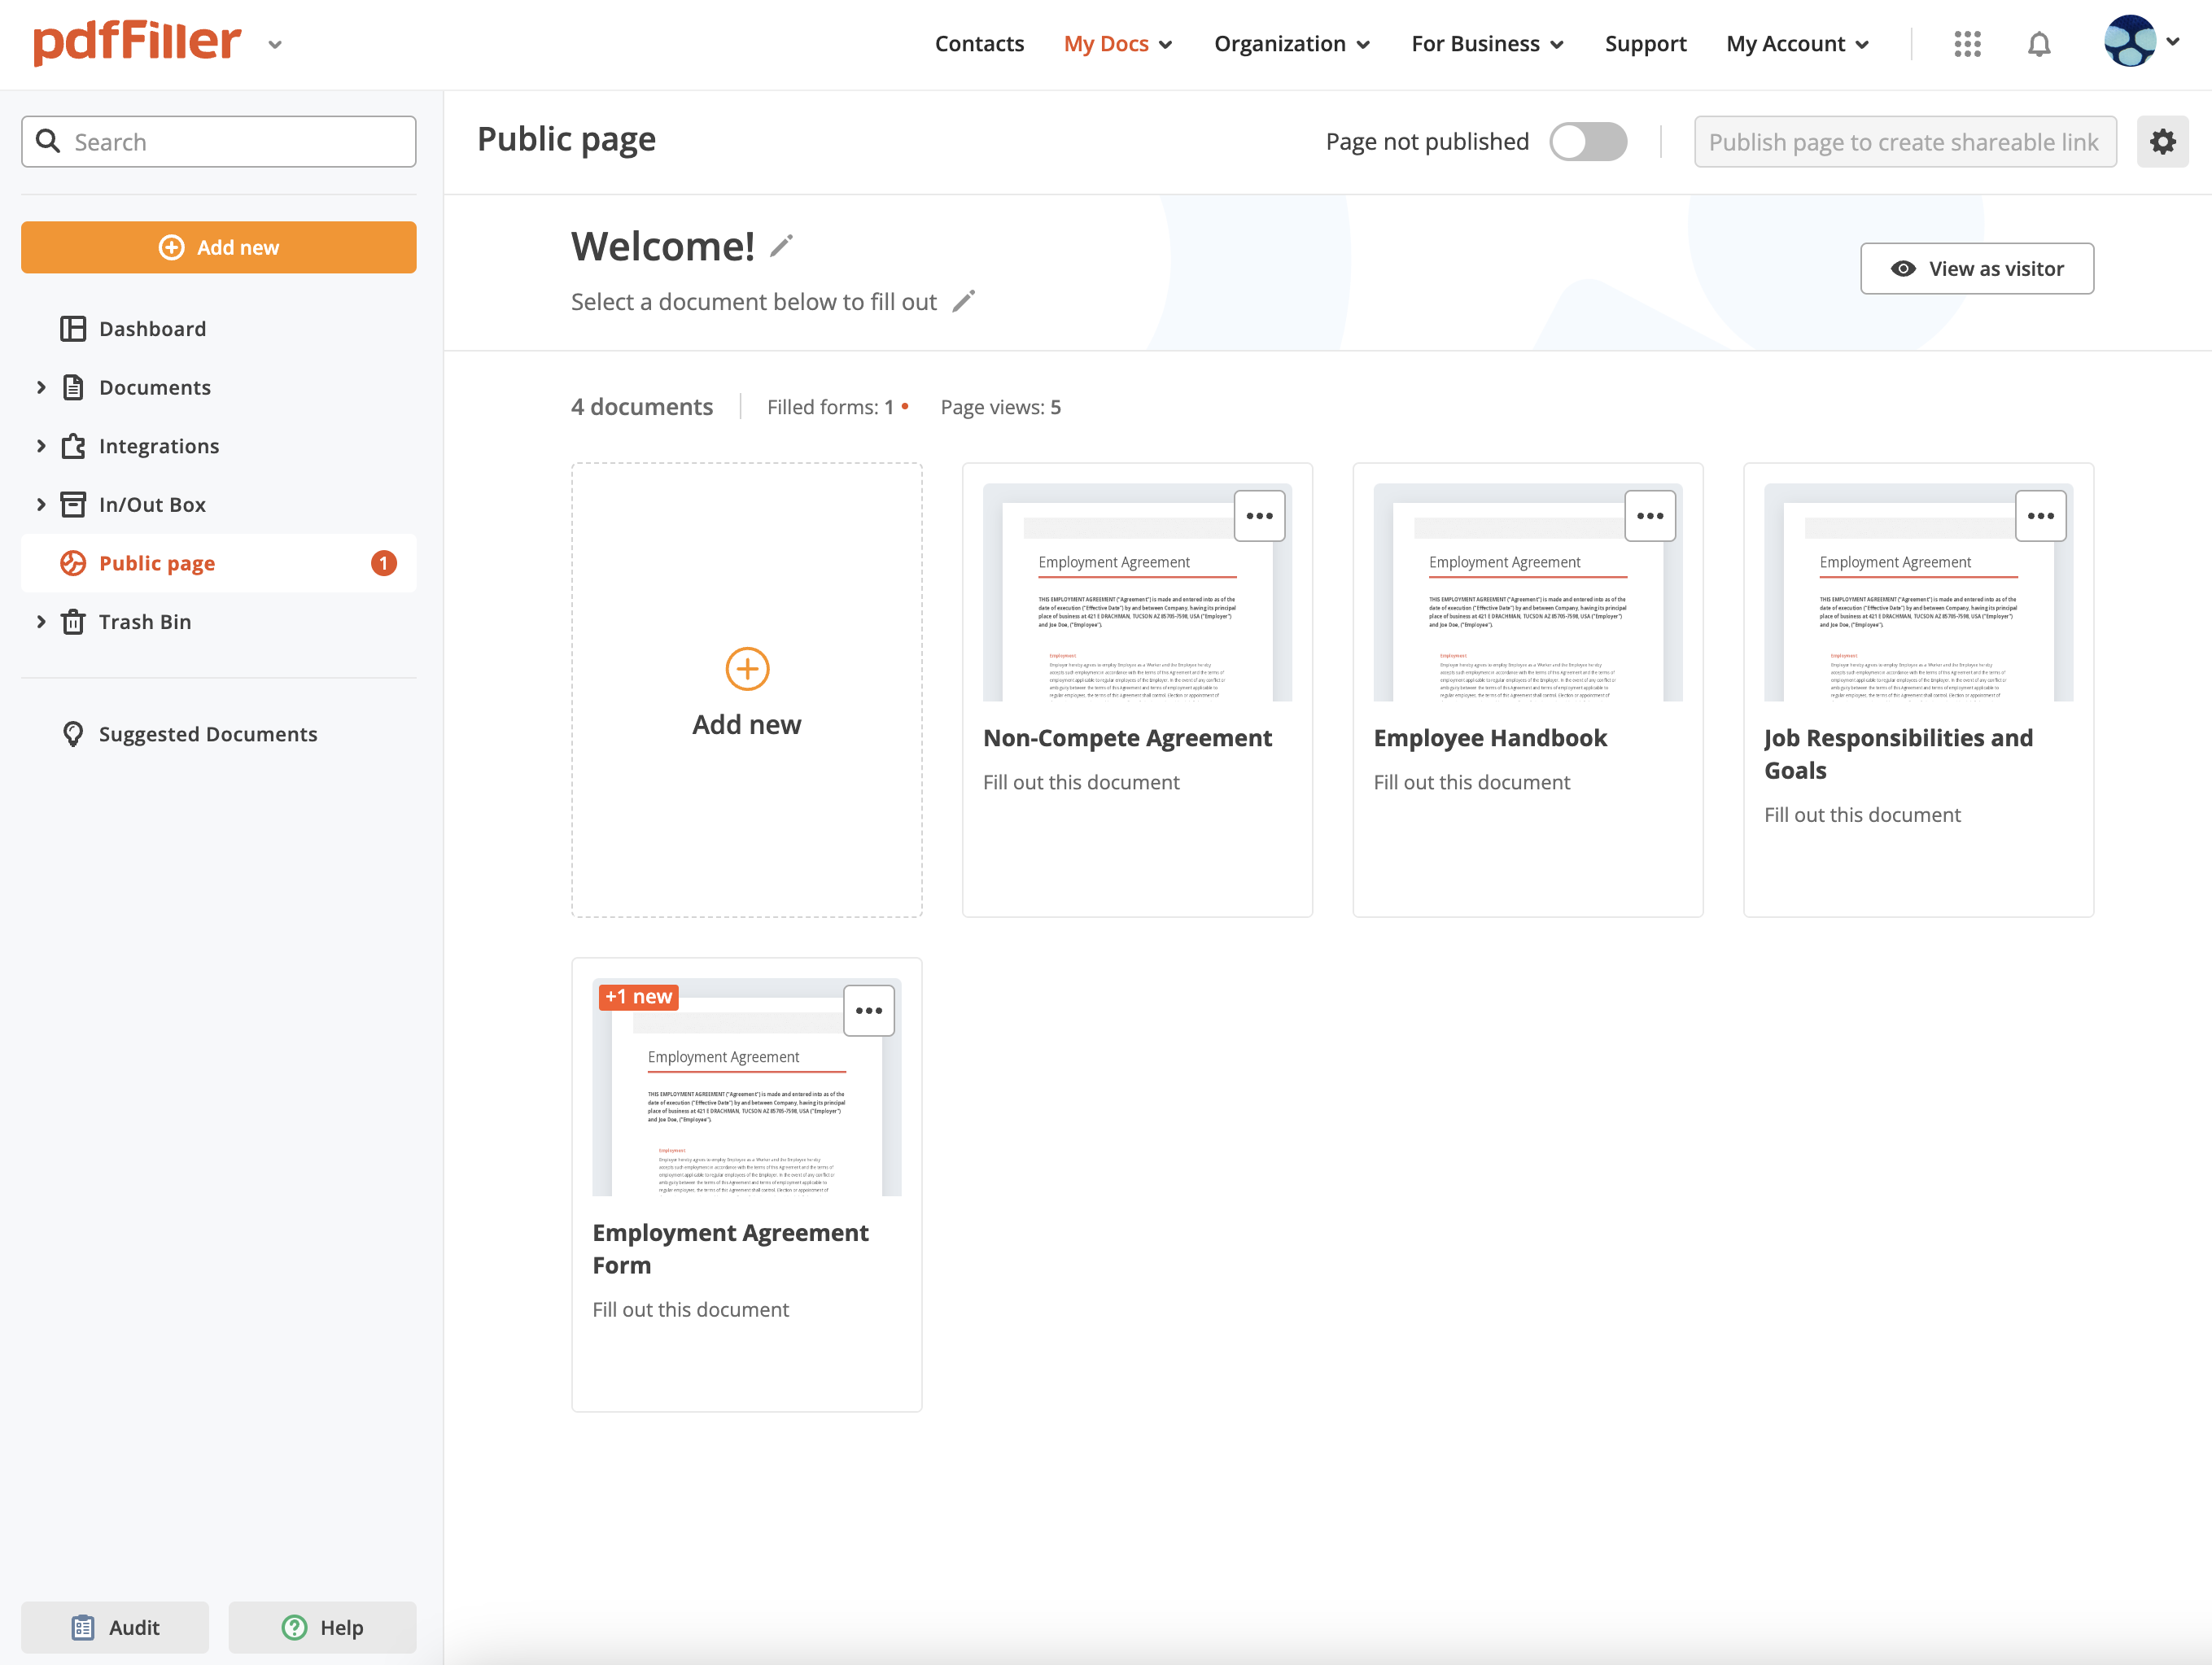The image size is (2212, 1665).
Task: Click View as visitor eye button
Action: click(1976, 269)
